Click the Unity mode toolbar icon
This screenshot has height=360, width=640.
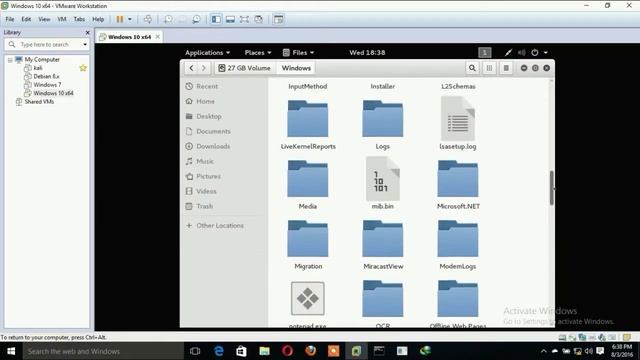(x=258, y=19)
